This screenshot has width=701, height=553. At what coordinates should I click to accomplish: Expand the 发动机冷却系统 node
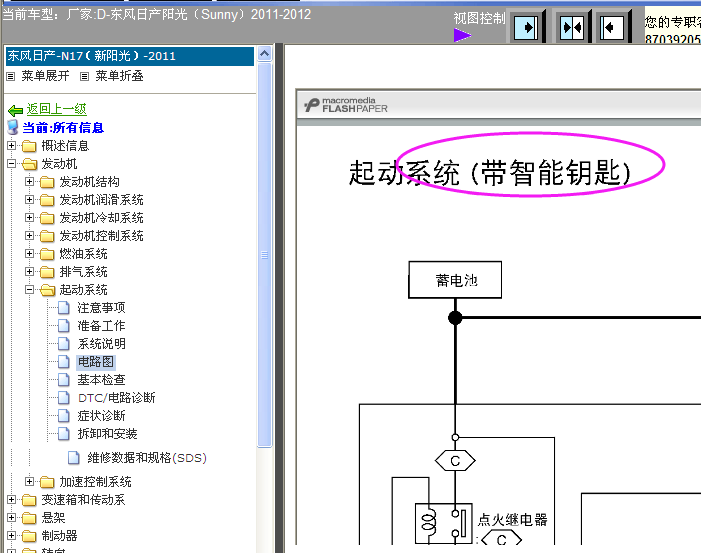click(30, 218)
